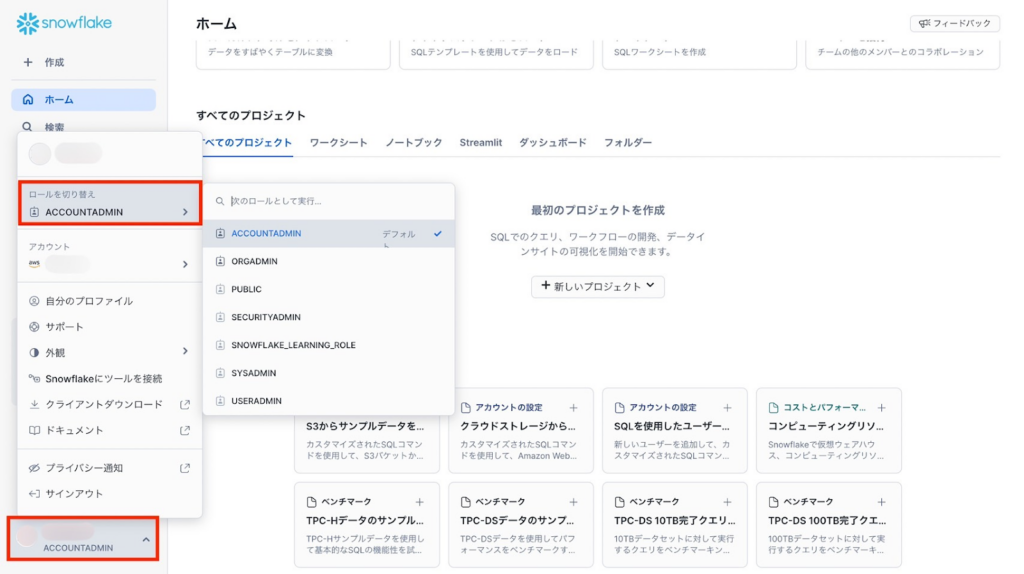Expand the ロールを切り替え ACCOUNTADMIN submenu
1024x574 pixels.
click(109, 212)
